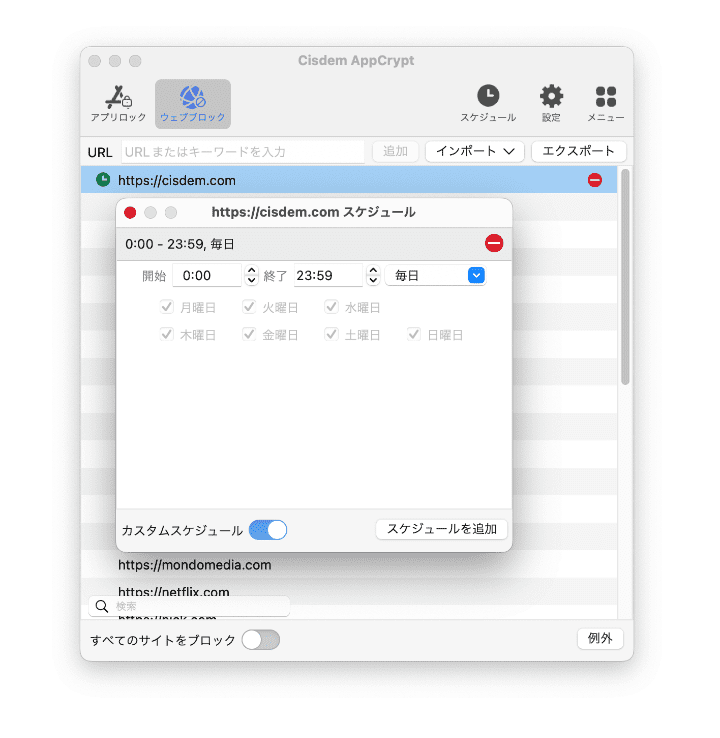Screen dimensions: 720x738
Task: Select https://mondomedia.com in the list
Action: (x=194, y=565)
